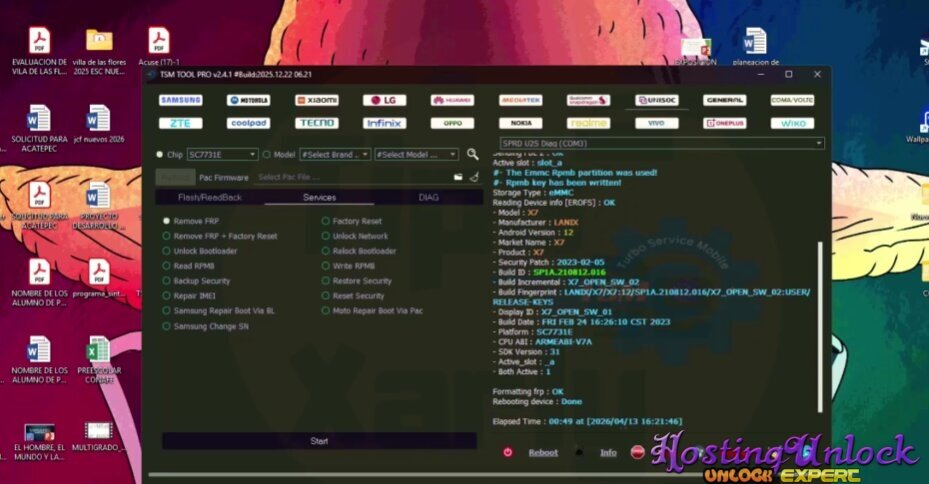
Task: Select the Relock Bootloader option
Action: [359, 251]
